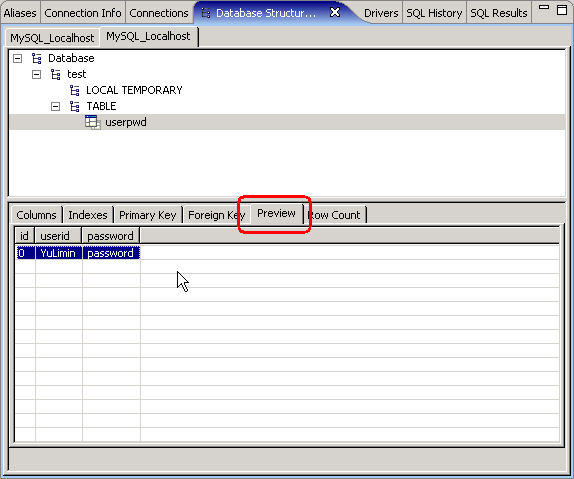This screenshot has width=574, height=479.
Task: Click the Database root node icon
Action: (x=37, y=58)
